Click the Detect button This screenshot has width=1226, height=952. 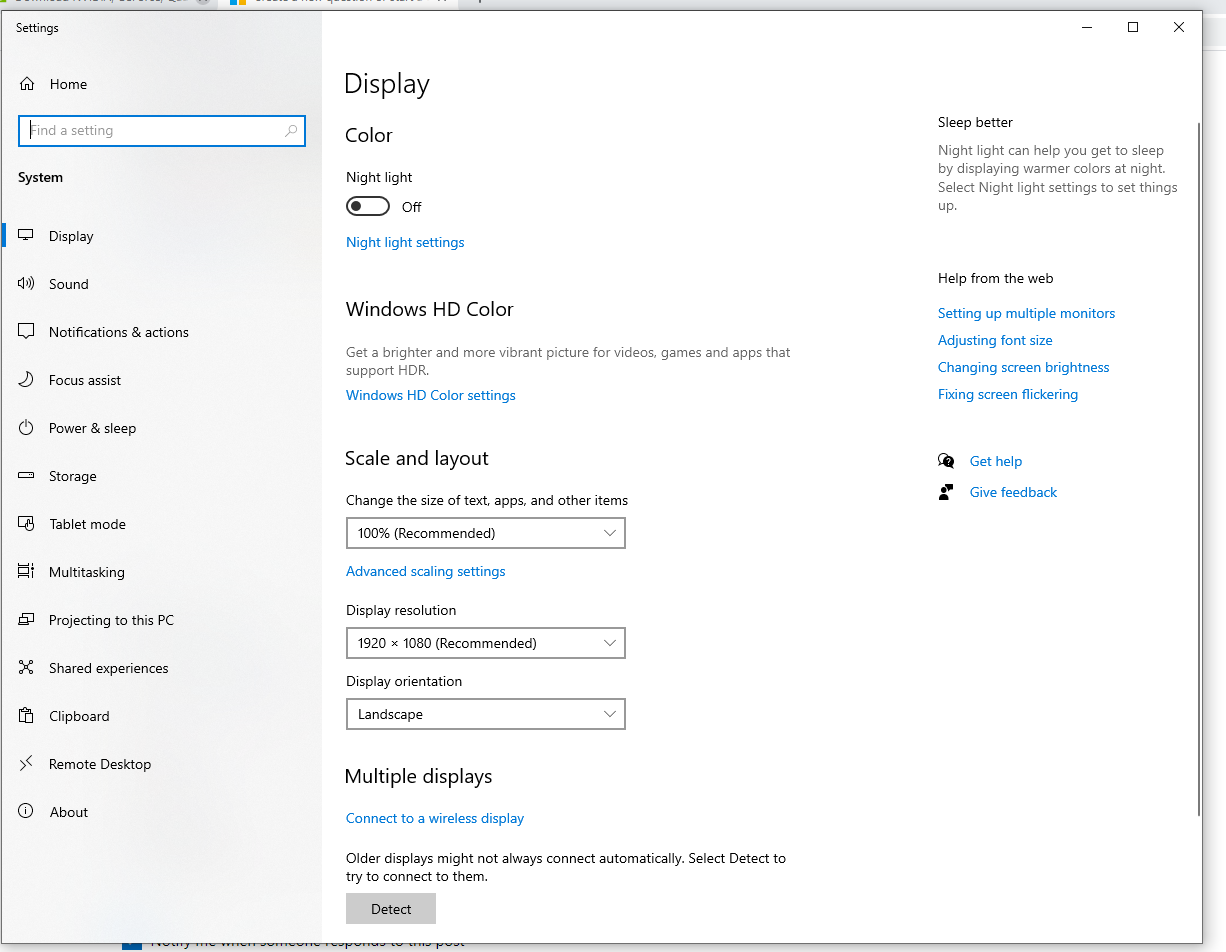click(391, 909)
